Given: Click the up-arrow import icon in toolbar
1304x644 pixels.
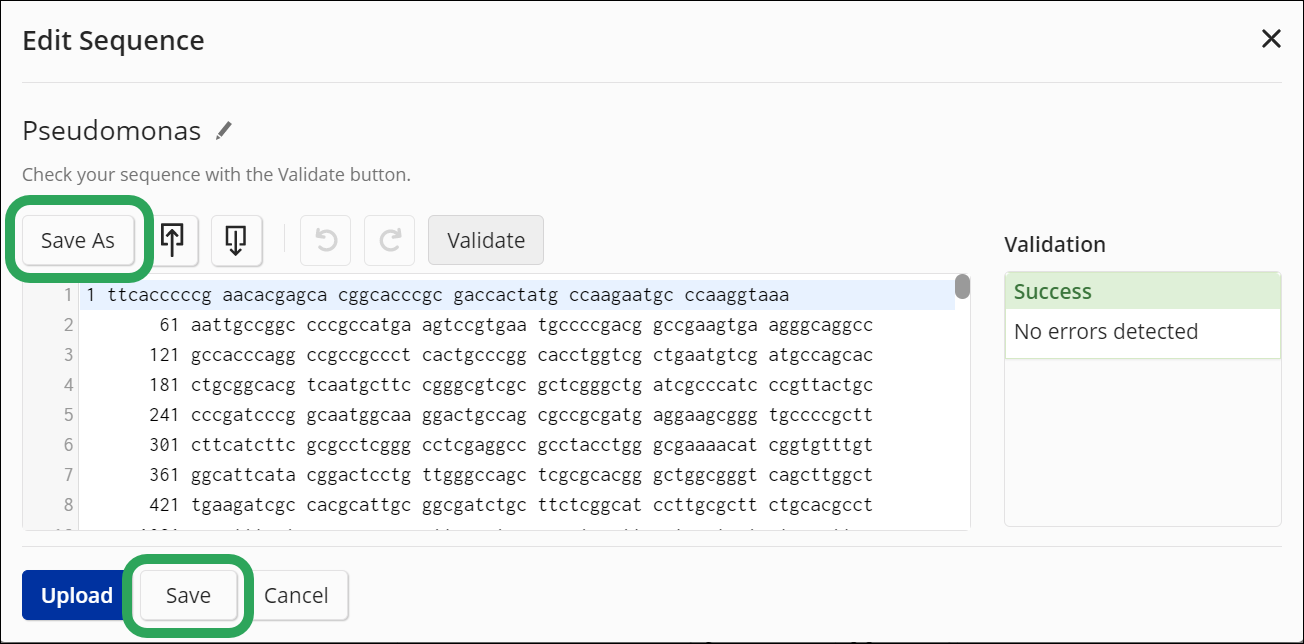Looking at the screenshot, I should (173, 240).
